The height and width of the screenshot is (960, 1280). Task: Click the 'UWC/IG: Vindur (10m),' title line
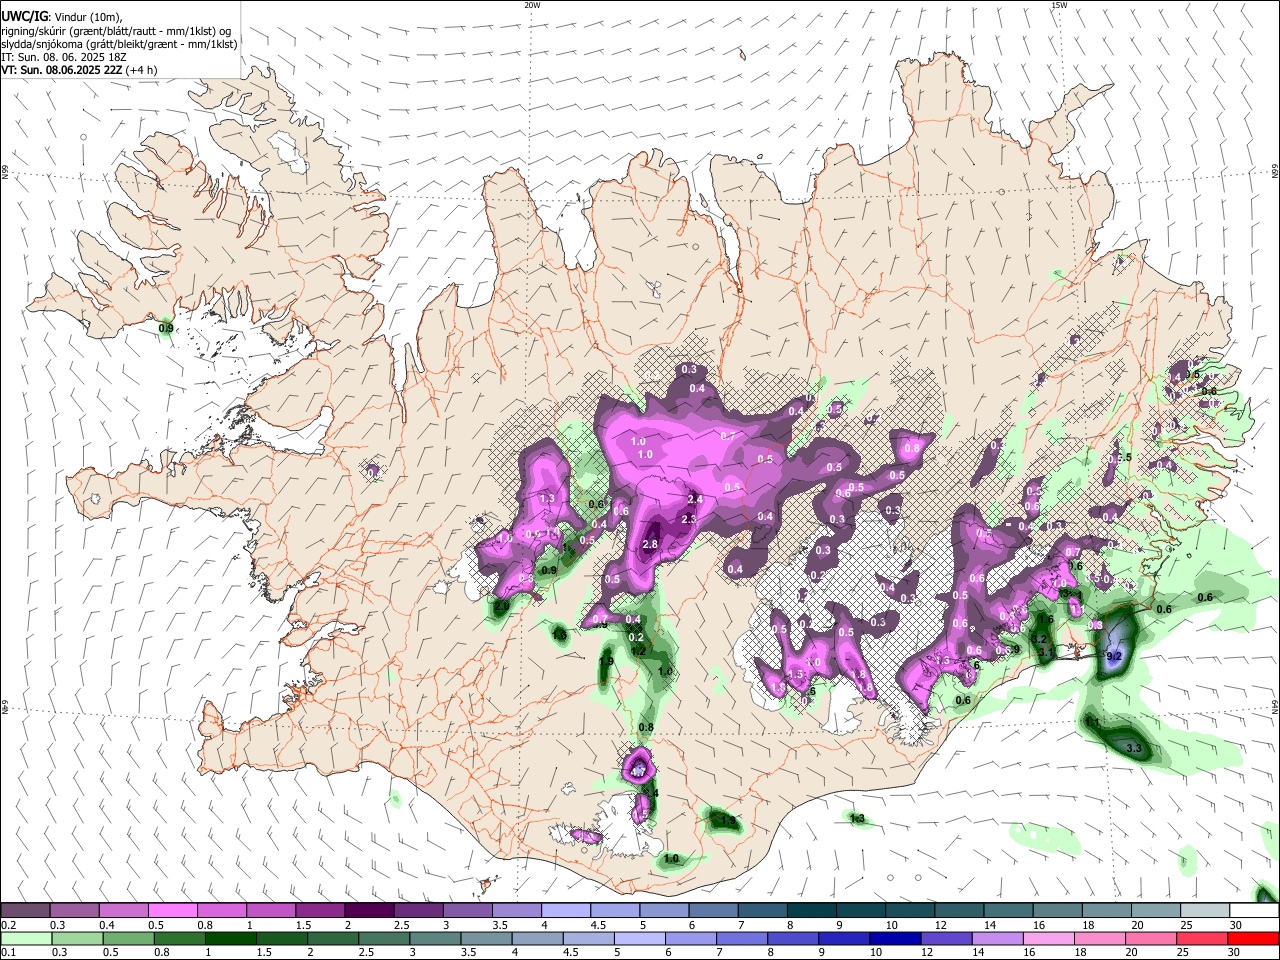[62, 18]
